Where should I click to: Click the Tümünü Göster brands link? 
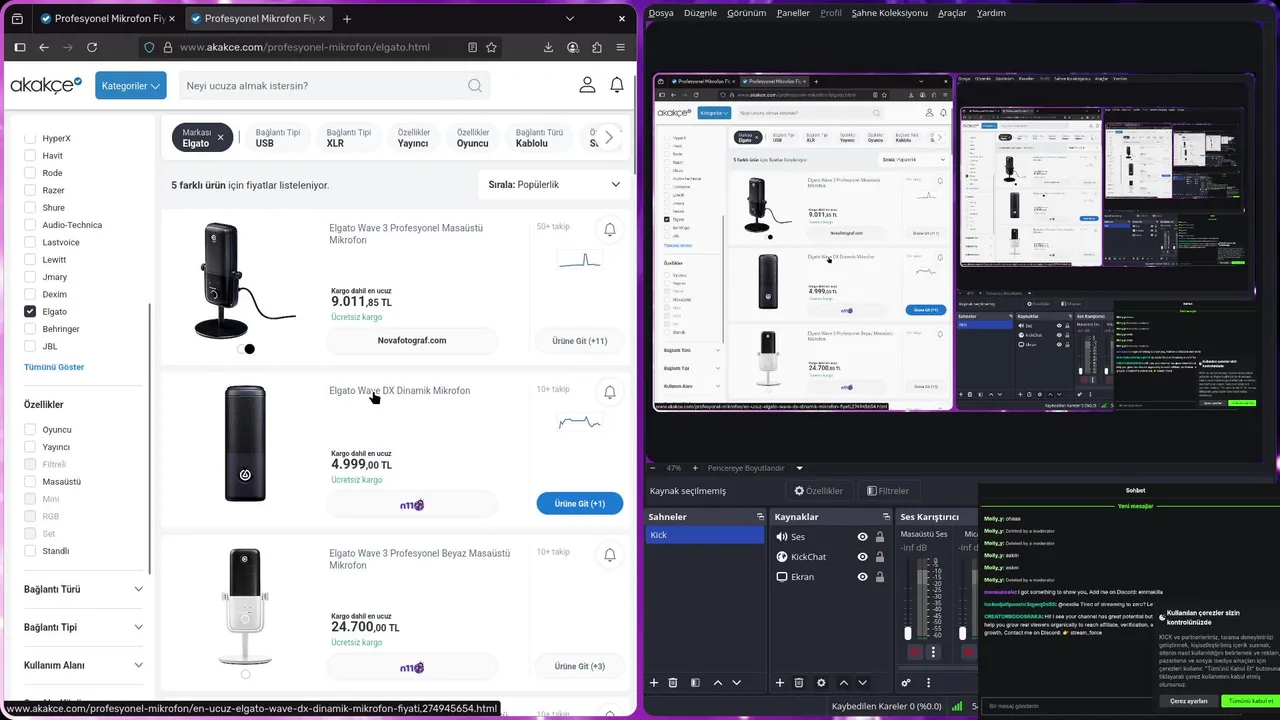(x=54, y=367)
